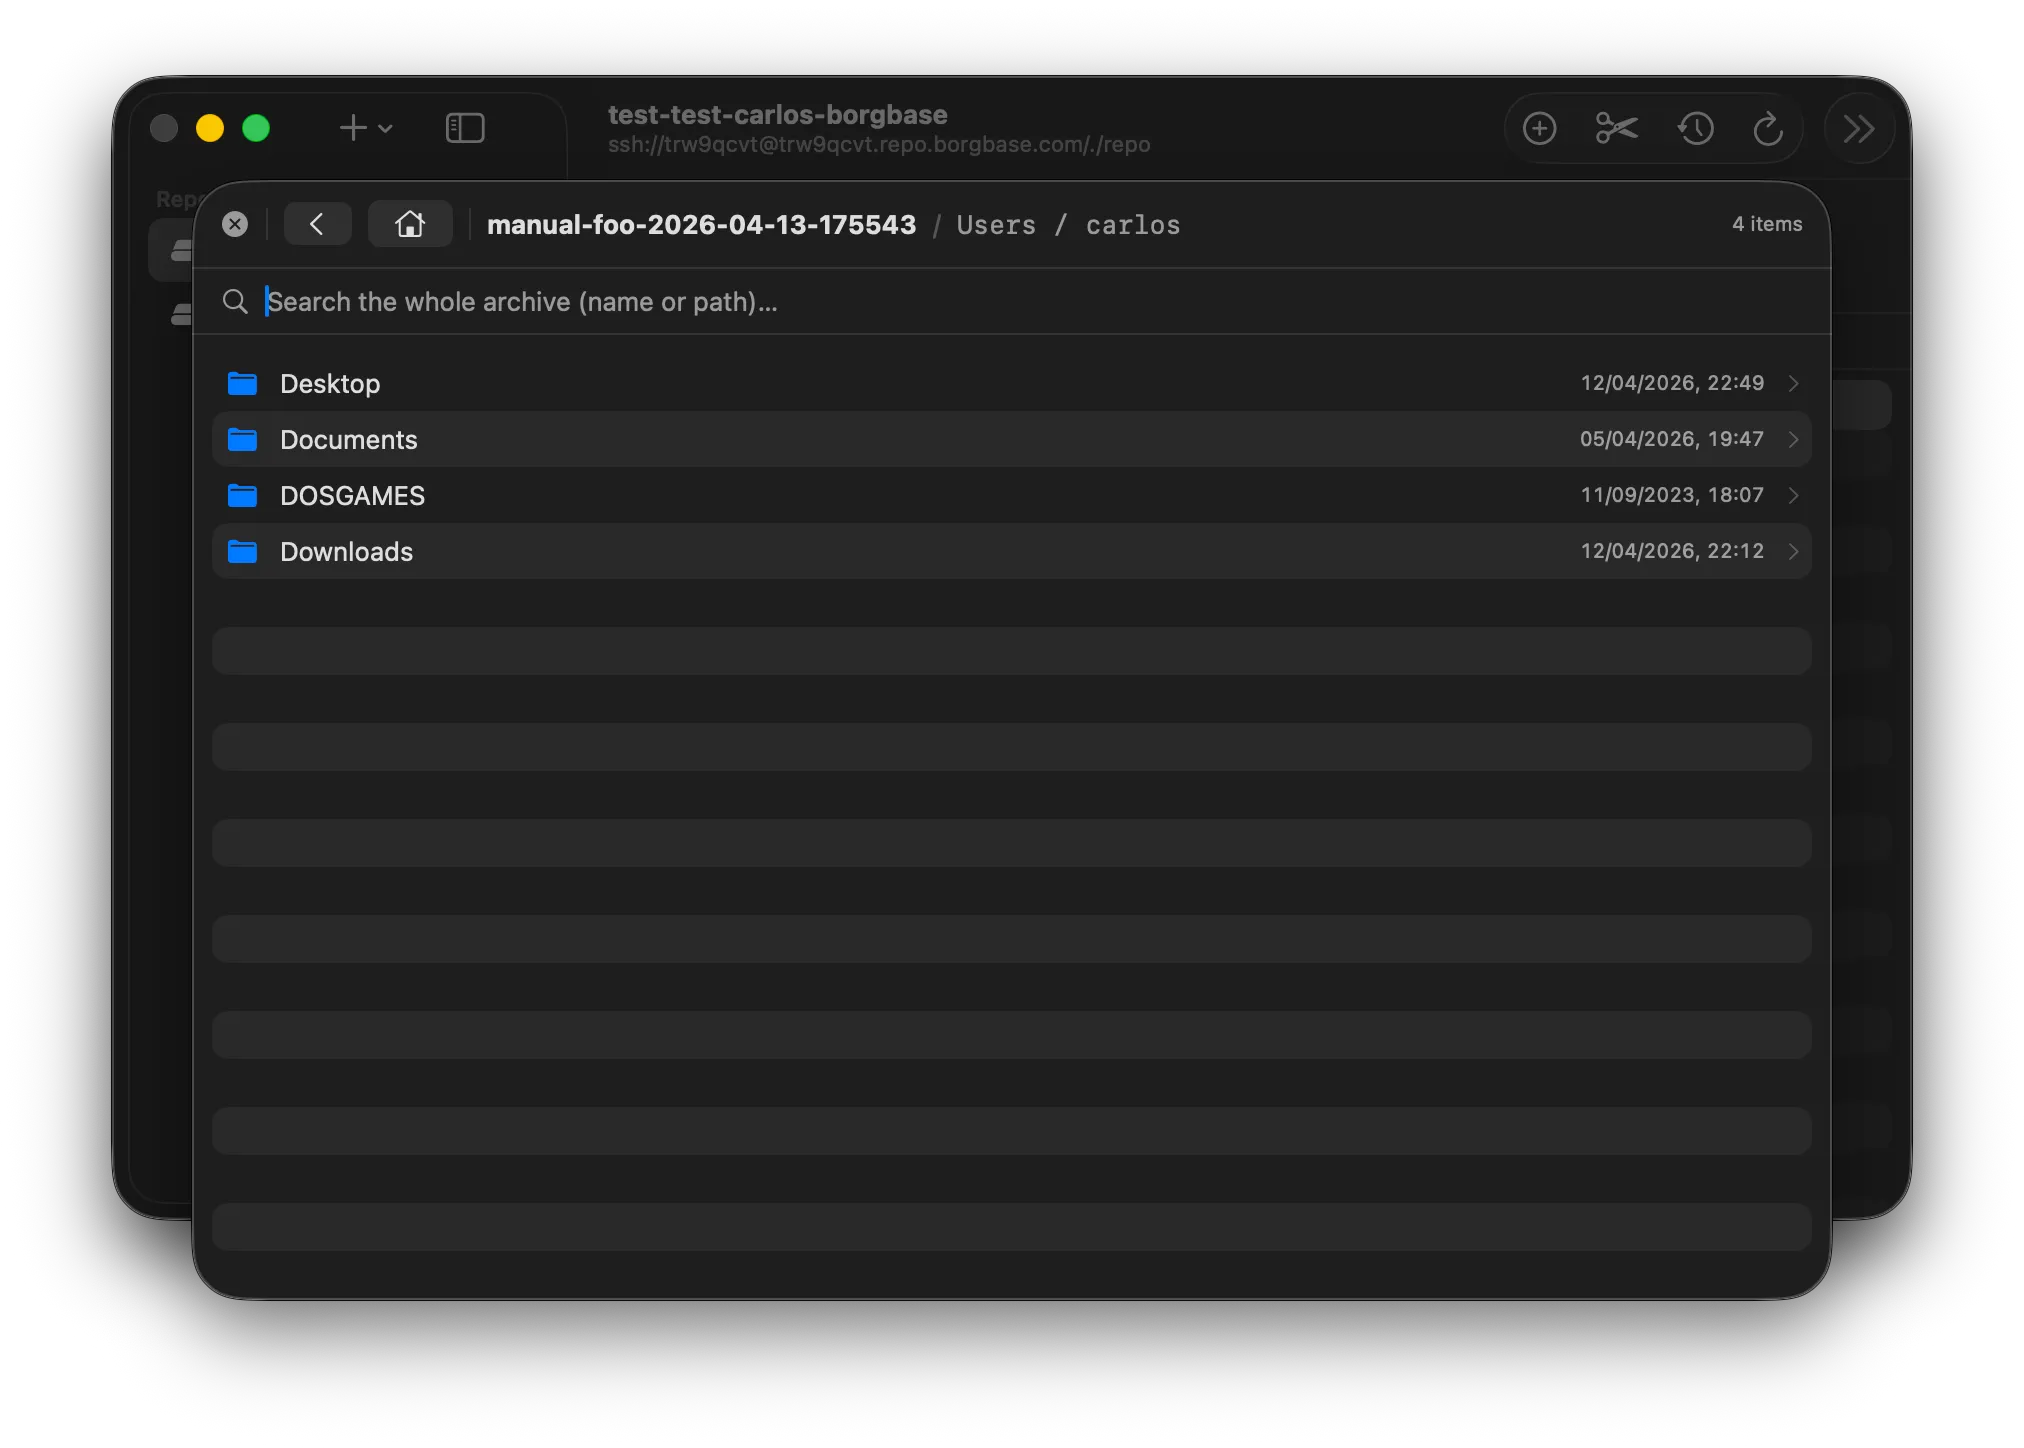Open the history/restore clock icon in the toolbar
This screenshot has width=2024, height=1448.
[x=1695, y=128]
